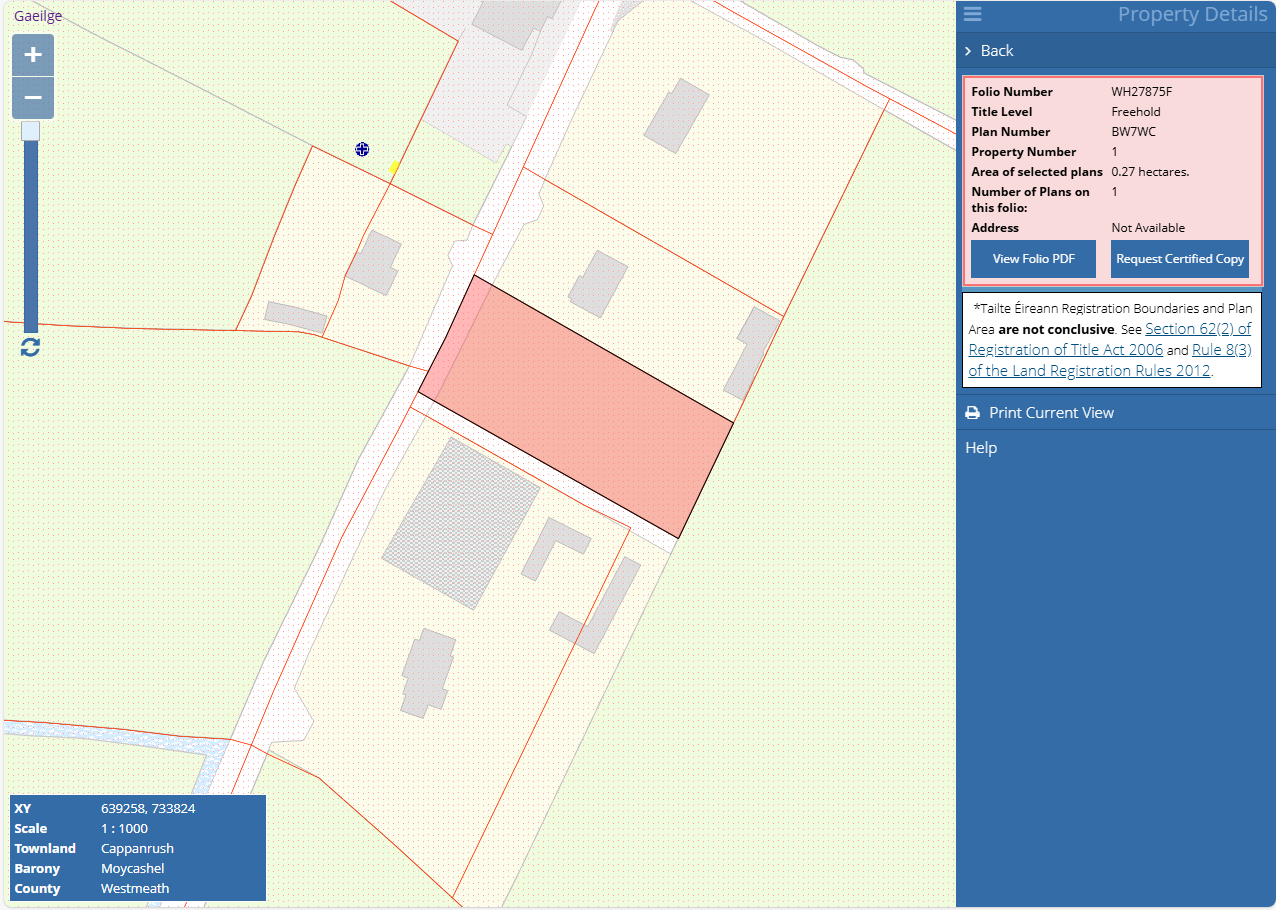1276x910 pixels.
Task: Click the printer icon in side panel
Action: tap(972, 413)
